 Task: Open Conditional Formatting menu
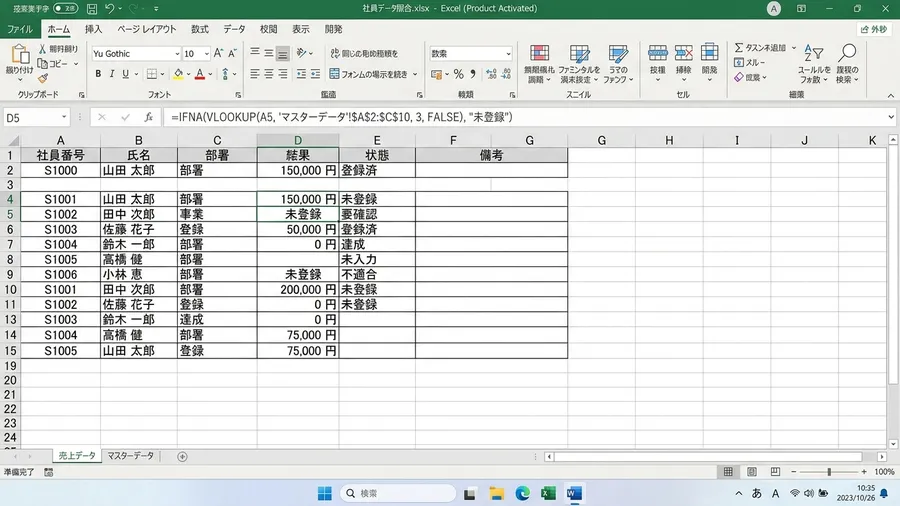539,64
